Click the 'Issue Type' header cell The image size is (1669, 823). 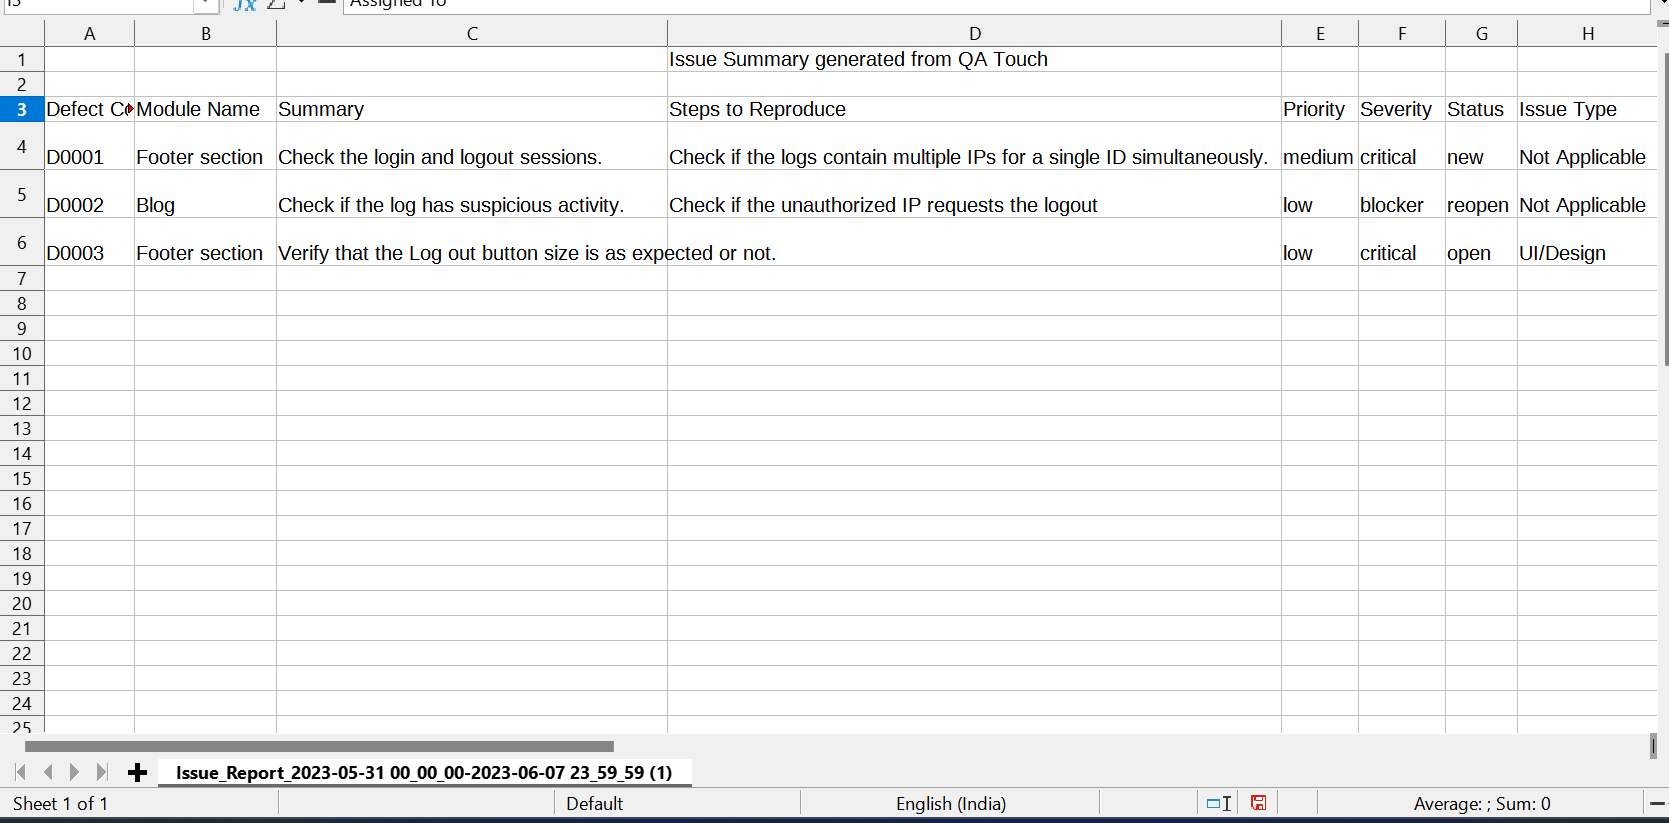tap(1587, 109)
